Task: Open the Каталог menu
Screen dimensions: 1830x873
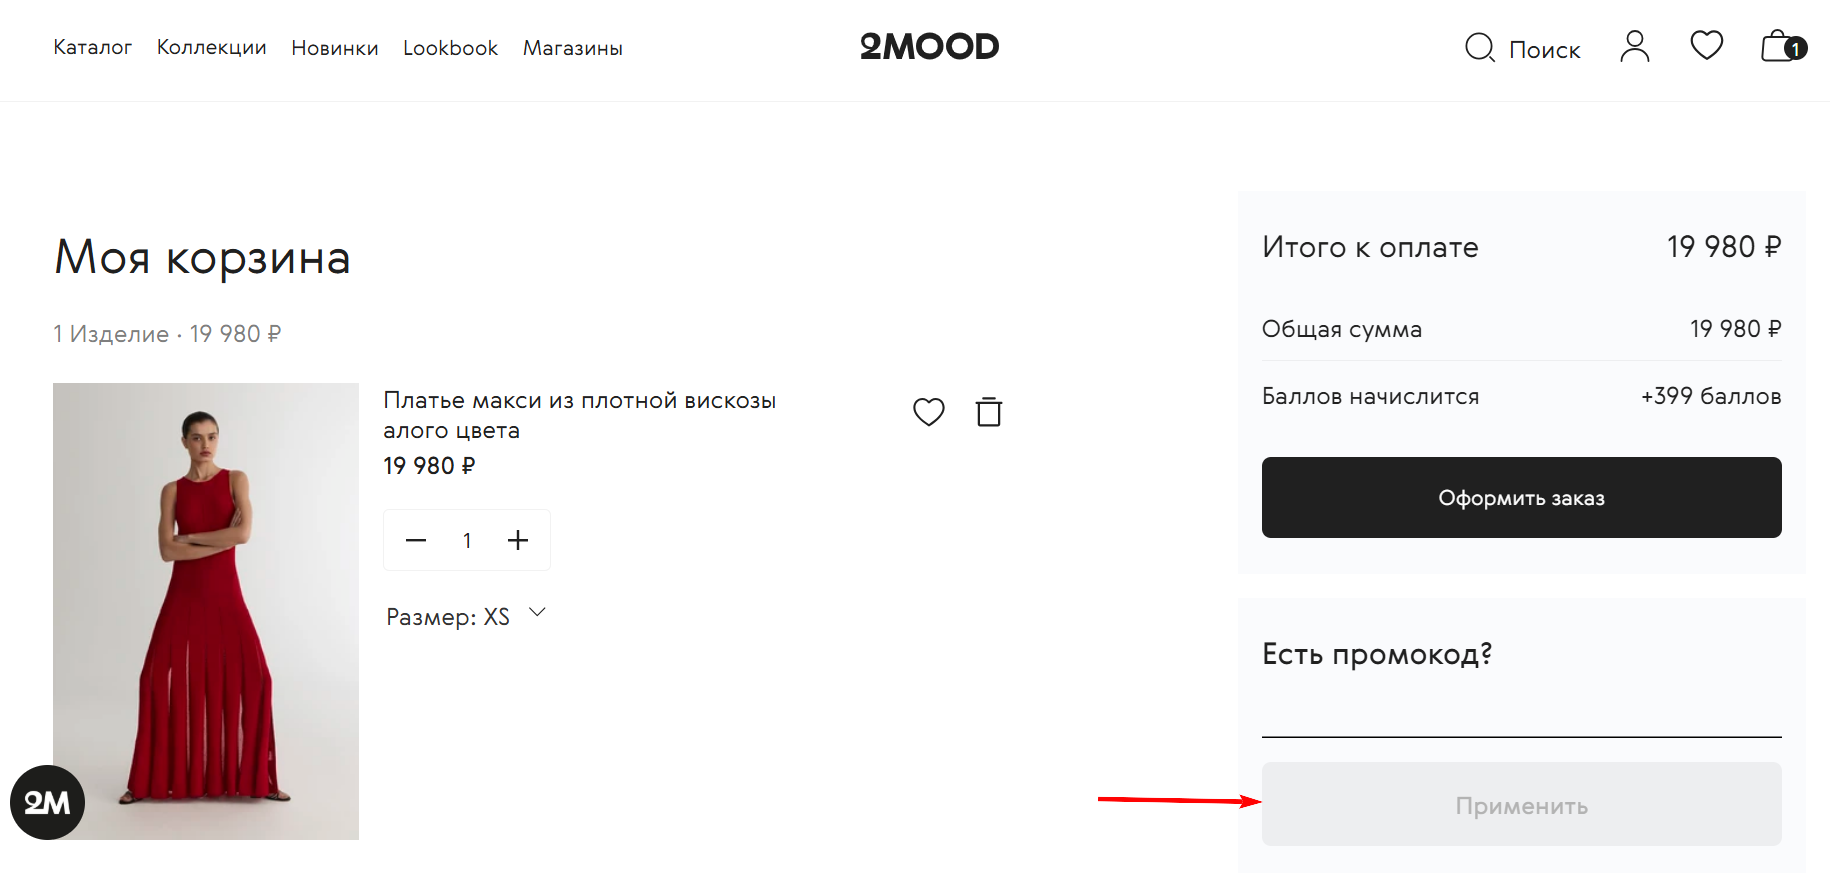Action: click(92, 47)
